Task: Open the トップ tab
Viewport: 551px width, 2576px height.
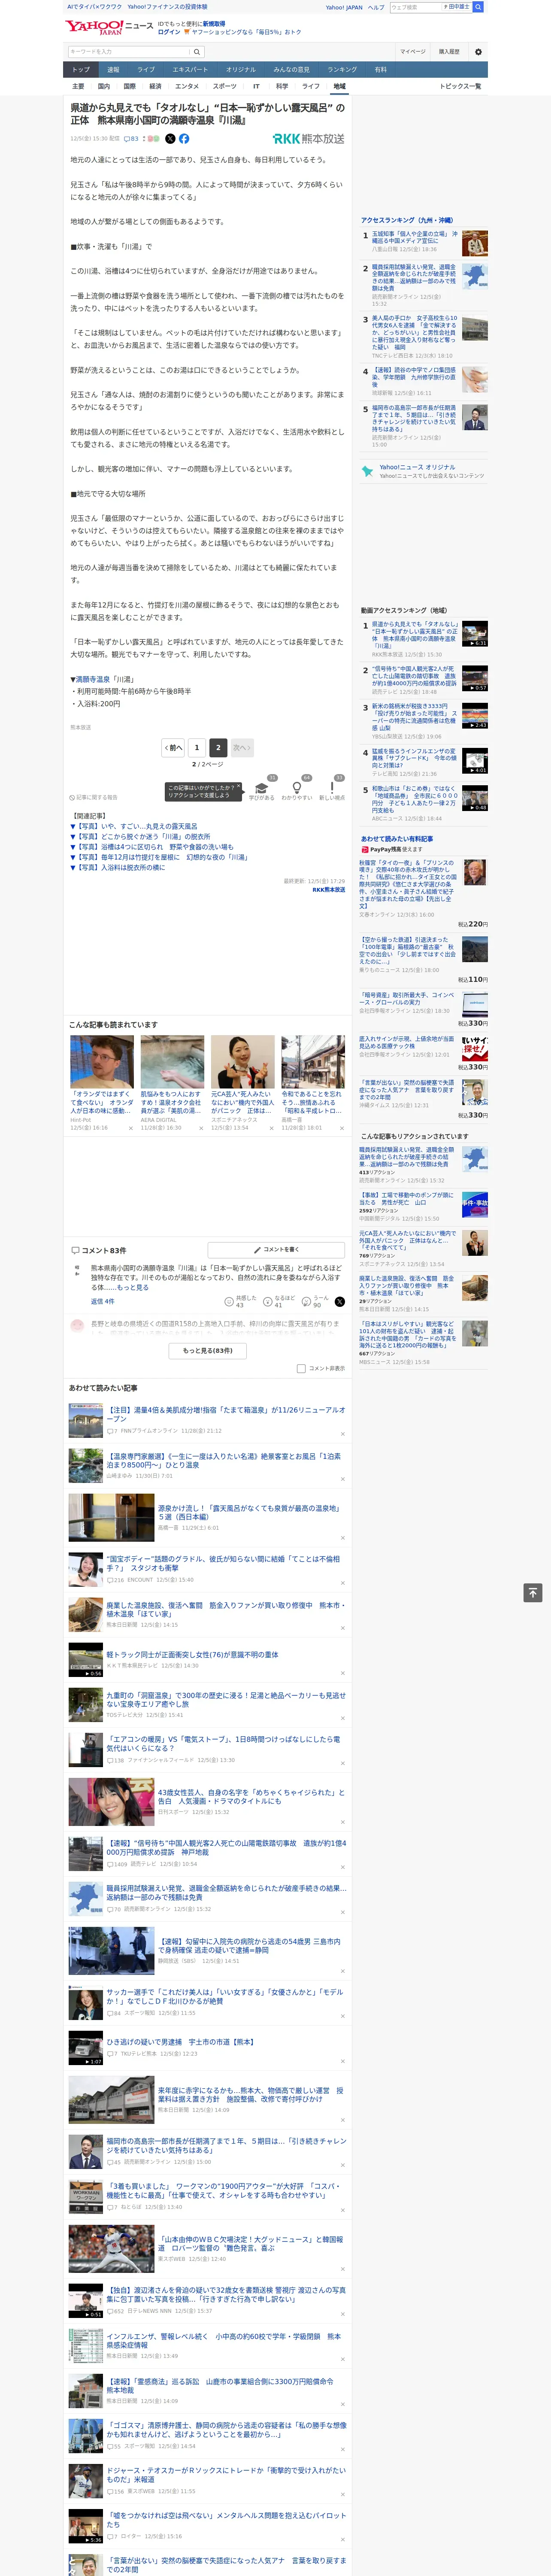Action: [x=81, y=70]
